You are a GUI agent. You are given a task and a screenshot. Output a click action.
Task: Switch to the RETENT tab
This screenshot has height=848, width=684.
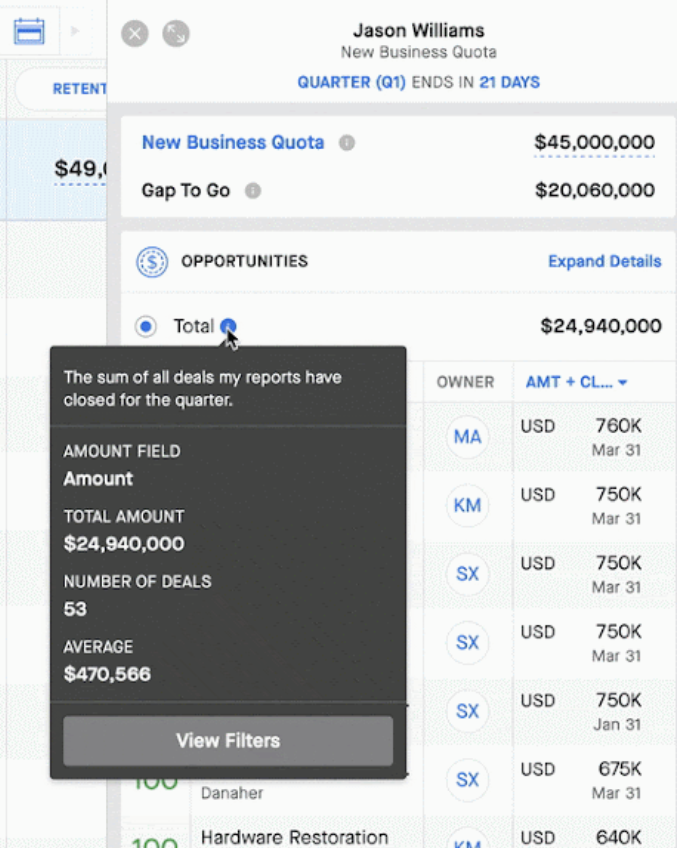tap(79, 89)
